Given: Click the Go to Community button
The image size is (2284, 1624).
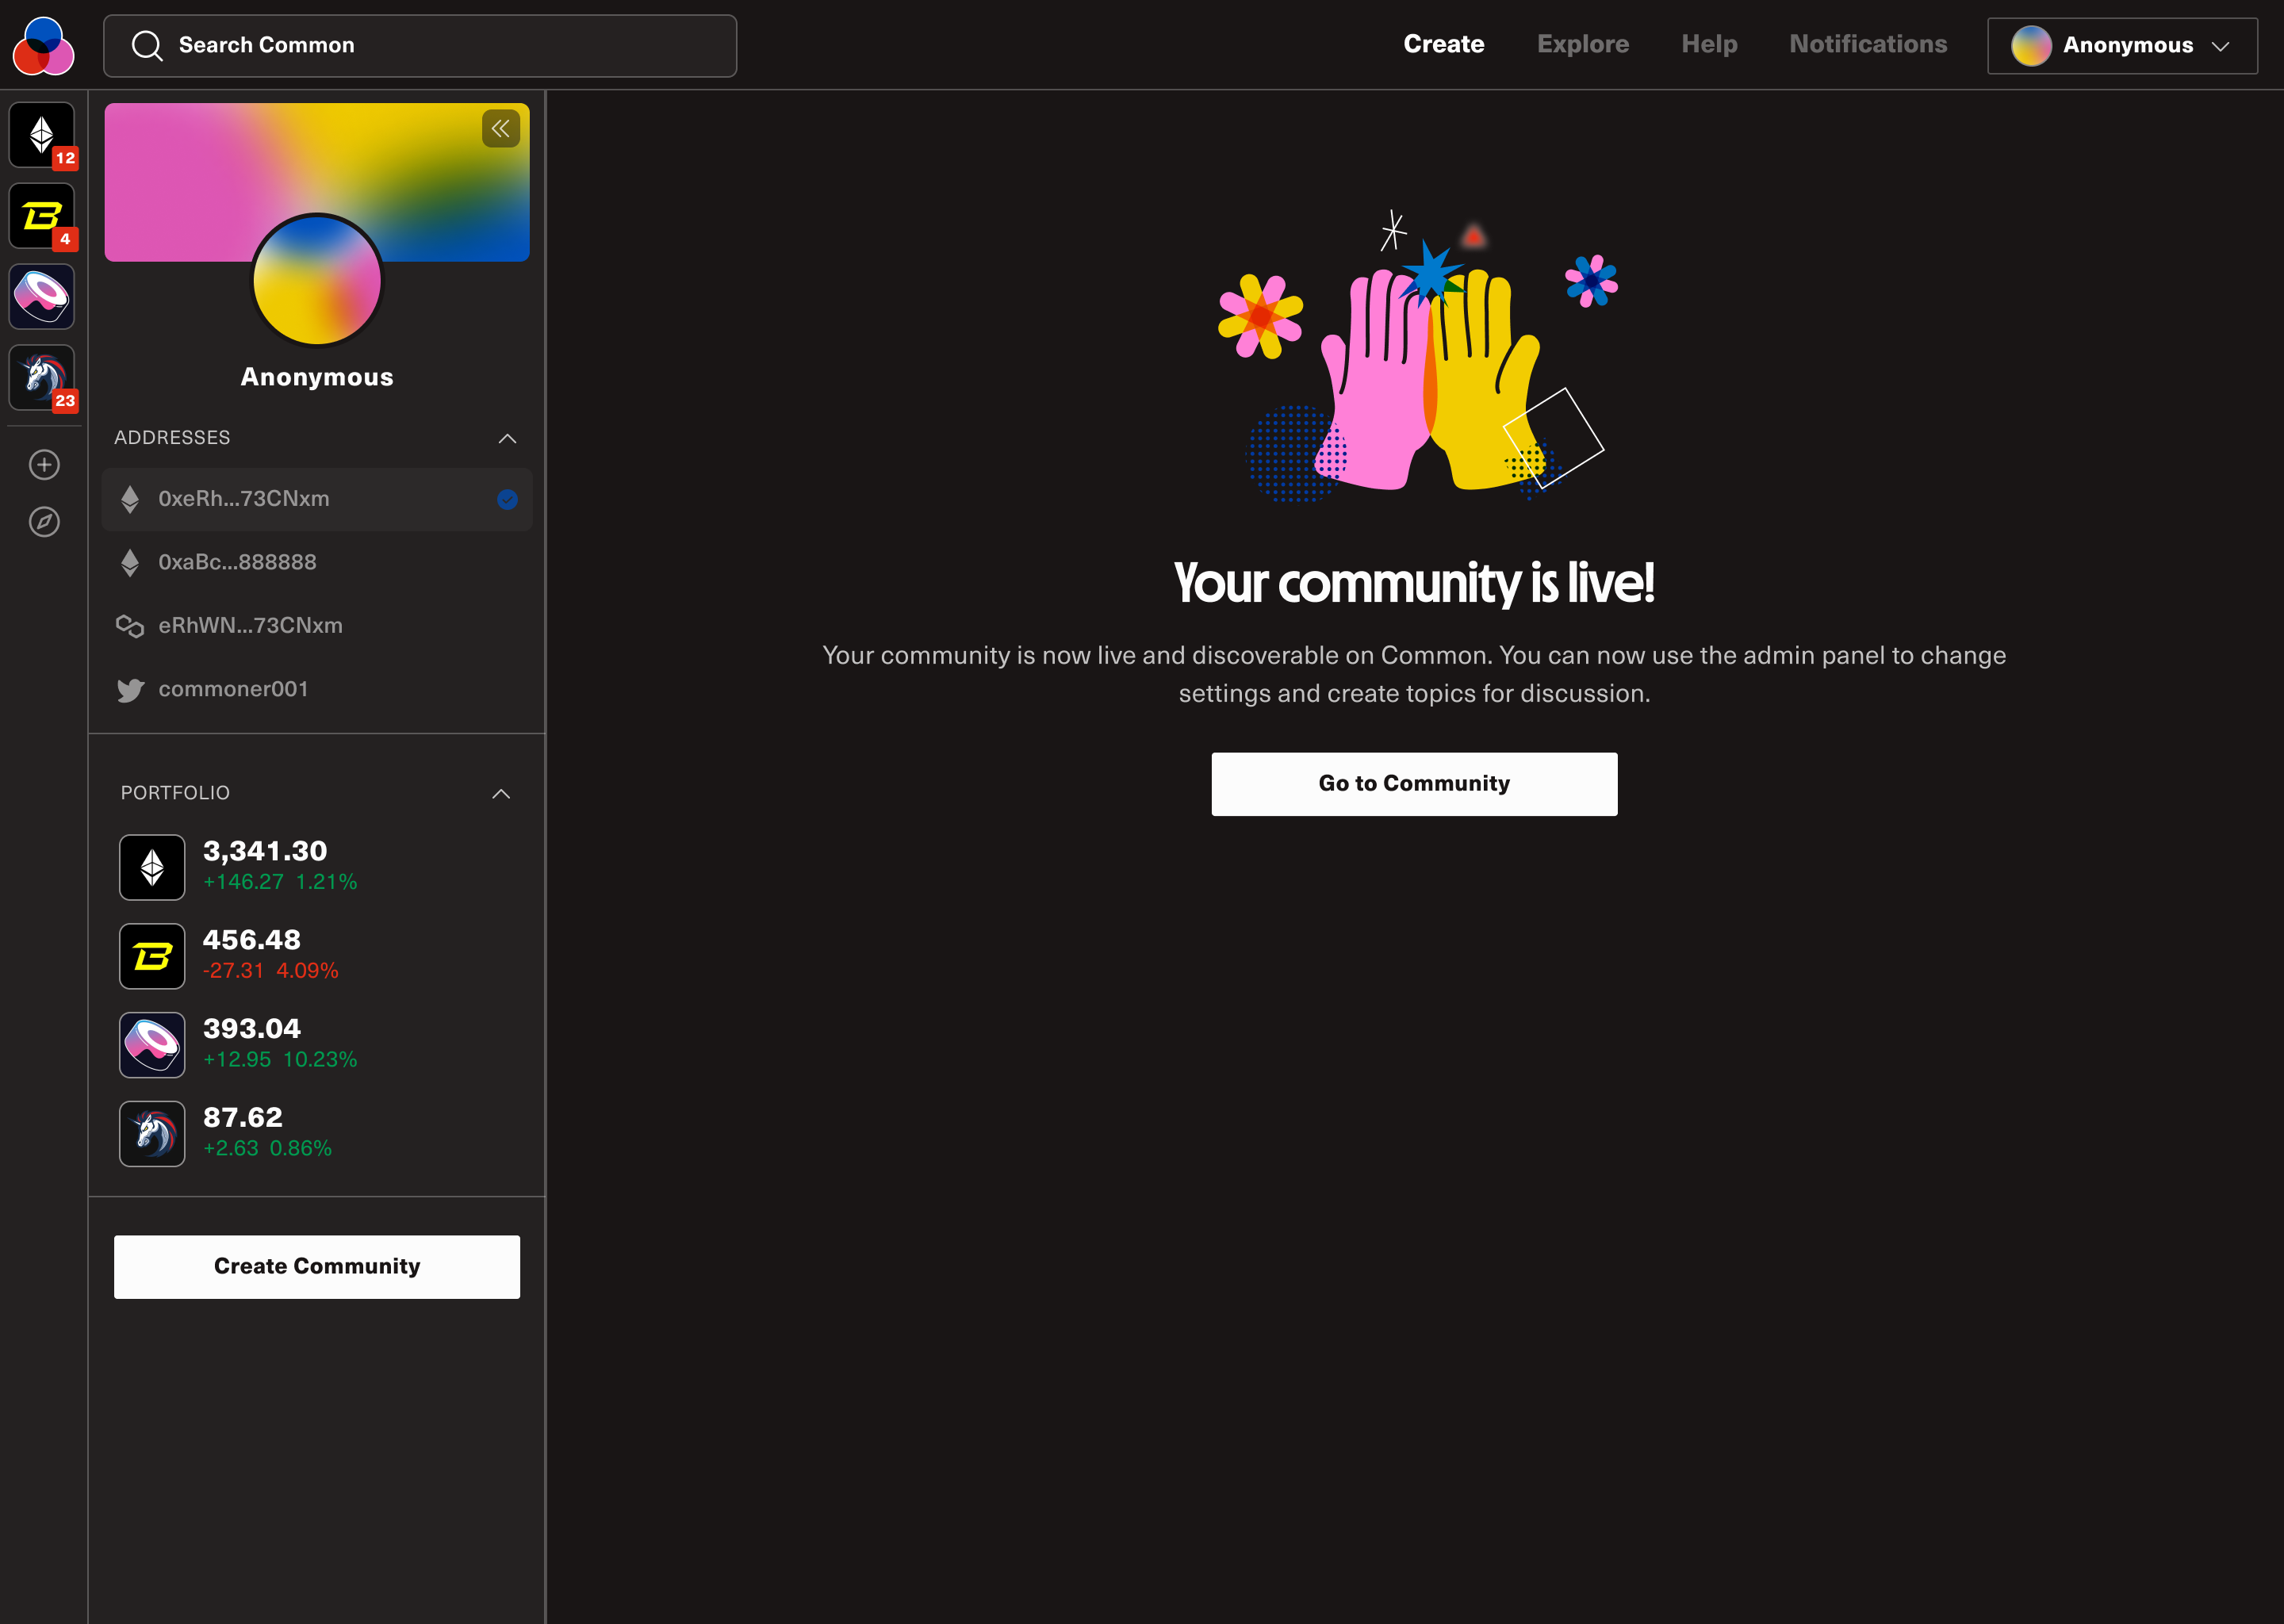Looking at the screenshot, I should pos(1413,784).
